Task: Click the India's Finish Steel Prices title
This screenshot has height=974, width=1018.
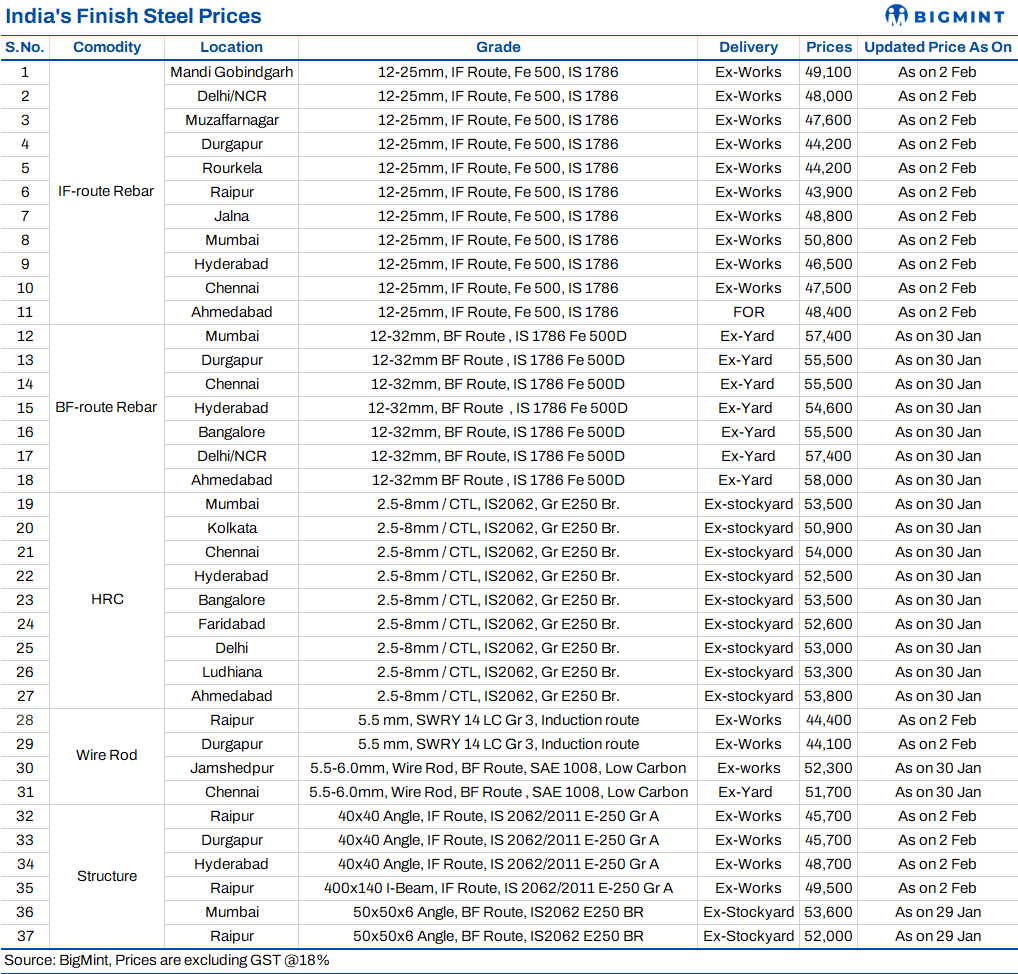Action: 134,16
